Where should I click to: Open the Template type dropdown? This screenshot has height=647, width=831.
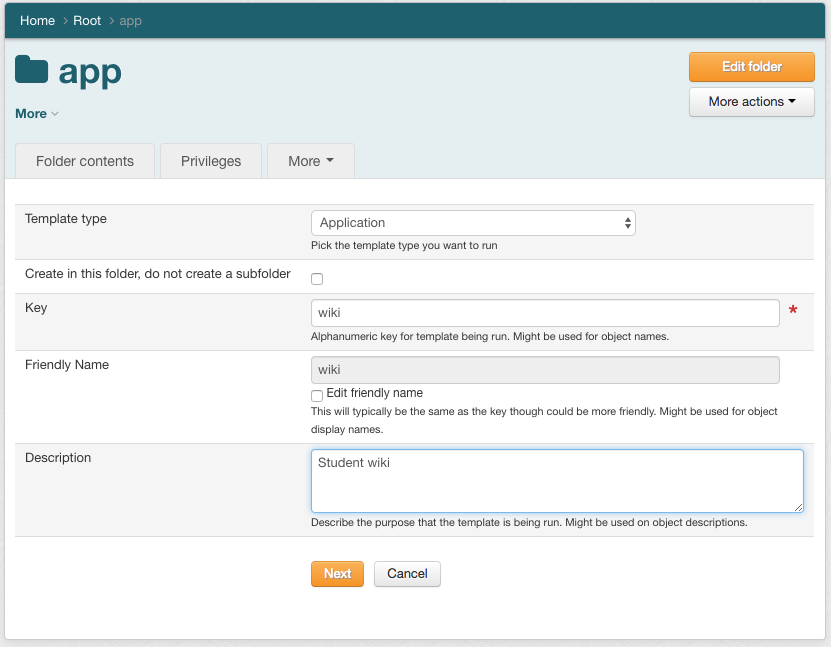coord(473,223)
